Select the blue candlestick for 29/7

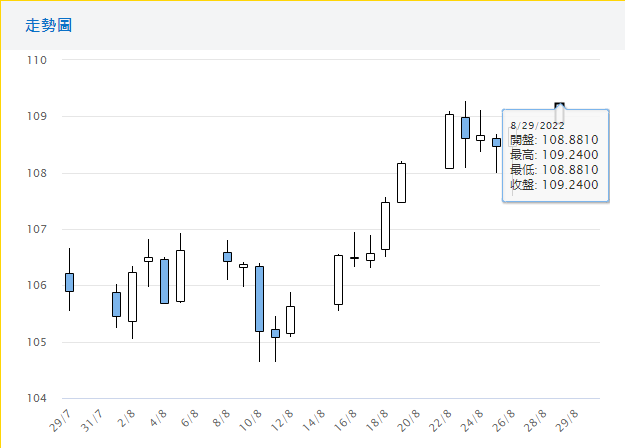click(69, 282)
